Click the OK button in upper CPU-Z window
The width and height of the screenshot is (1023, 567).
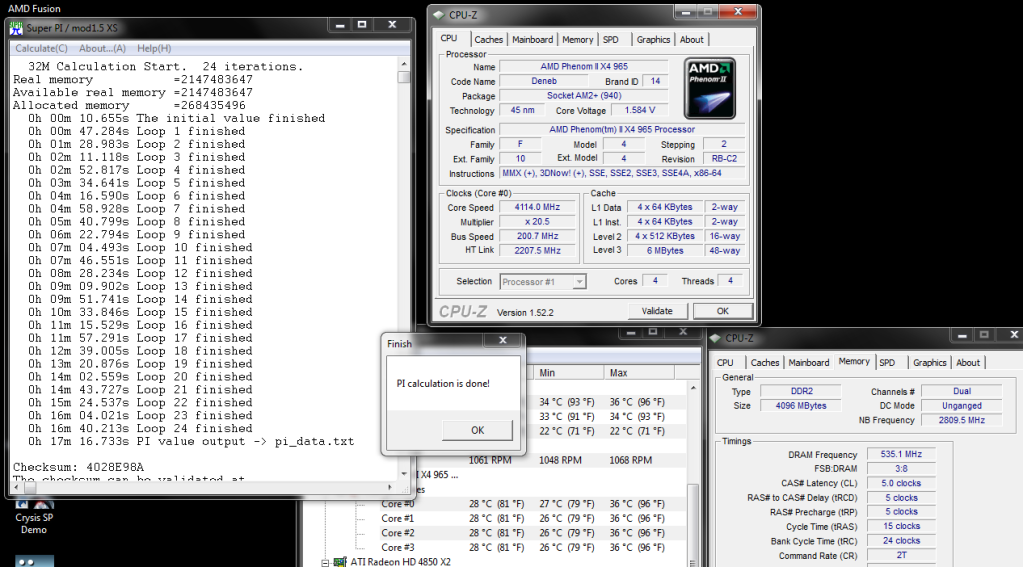click(x=723, y=310)
